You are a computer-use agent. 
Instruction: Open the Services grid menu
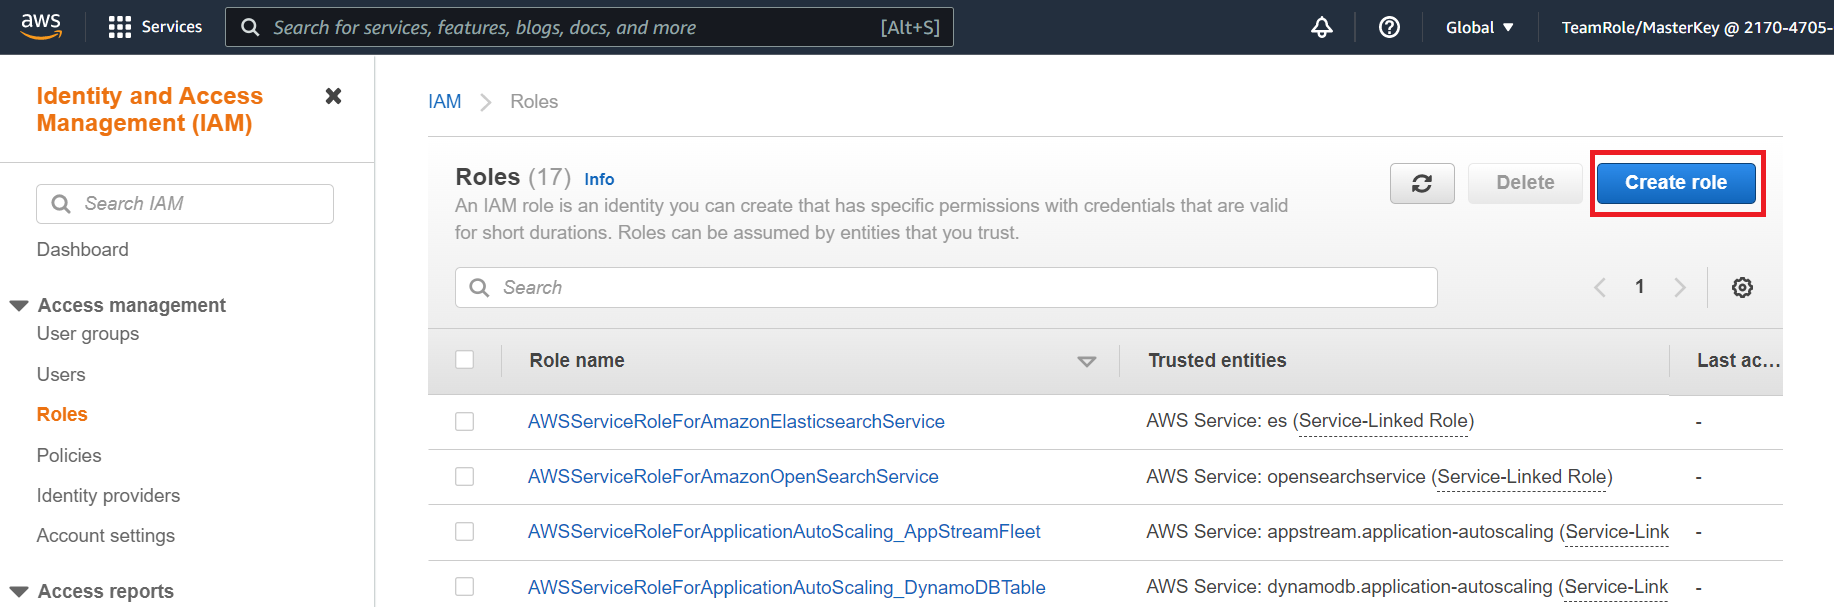coord(155,27)
